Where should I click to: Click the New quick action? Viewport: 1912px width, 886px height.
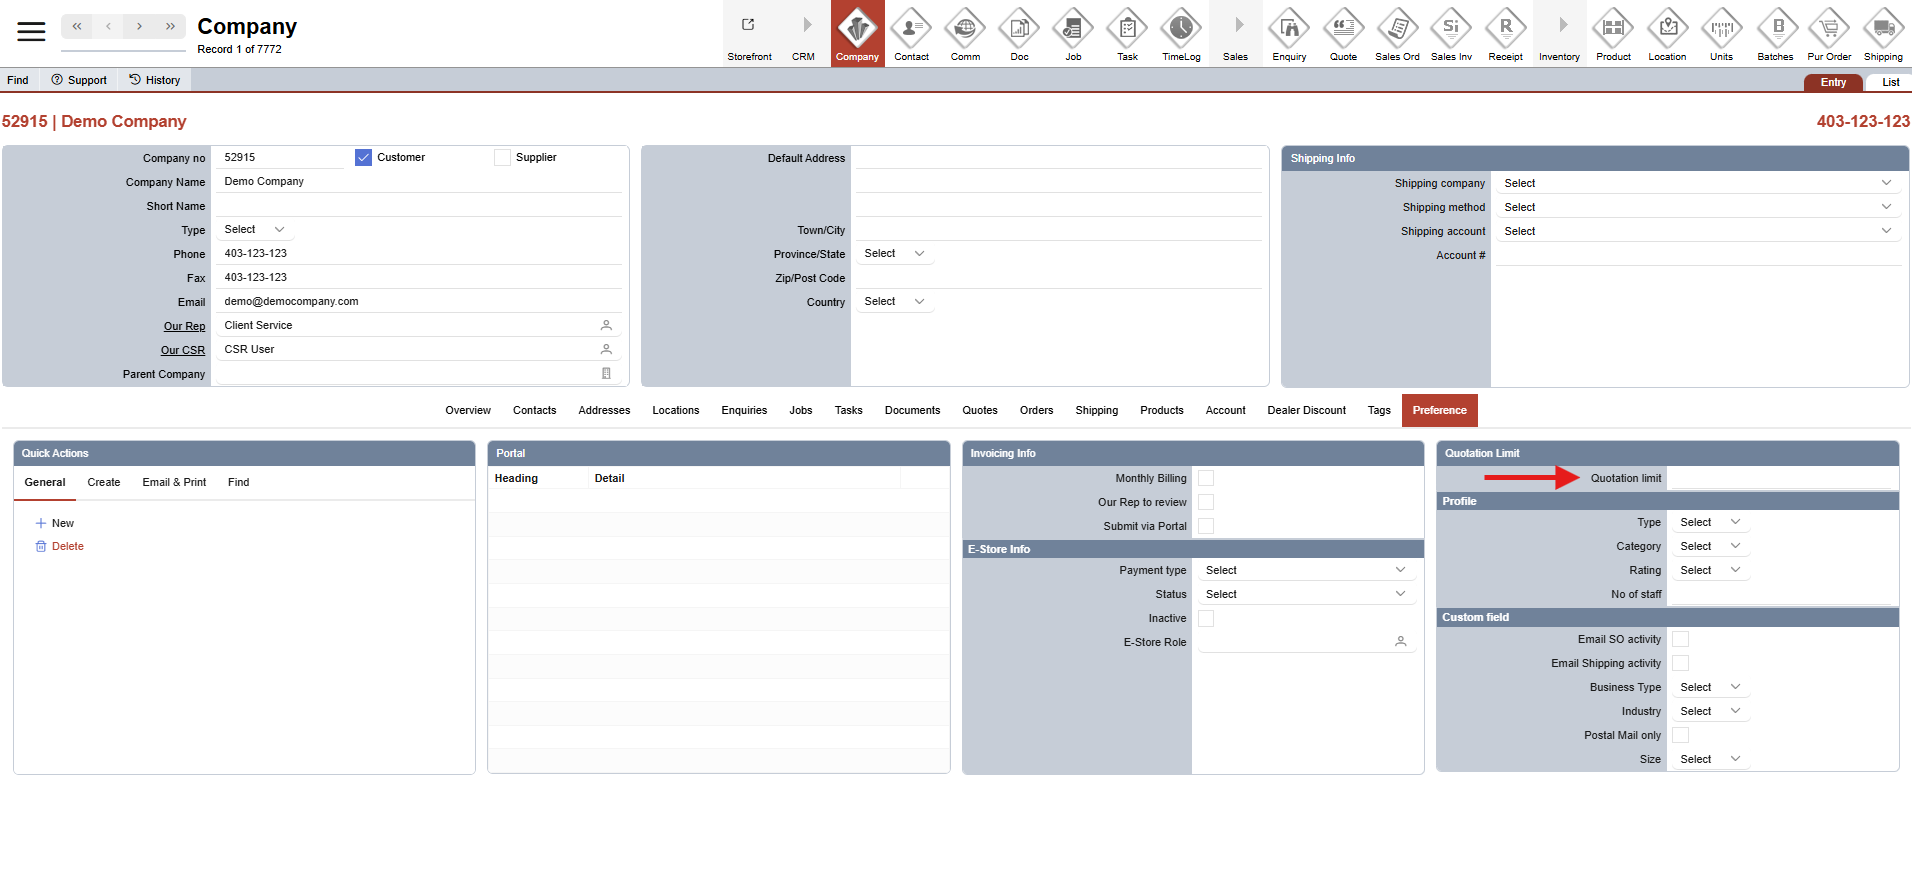62,524
